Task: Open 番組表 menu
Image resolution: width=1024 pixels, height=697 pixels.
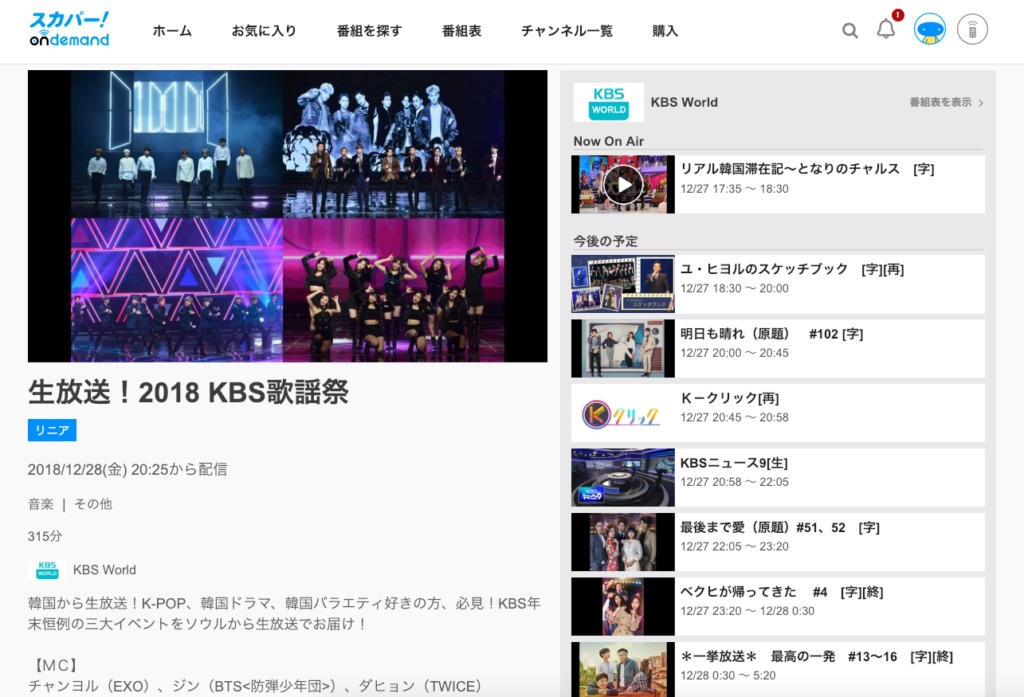Action: 461,31
